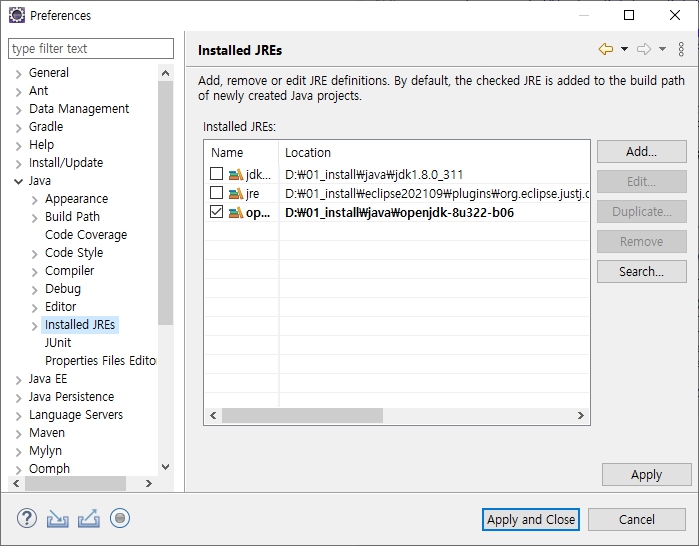Expand the Gradle tree node
Viewport: 699px width, 546px height.
click(18, 128)
